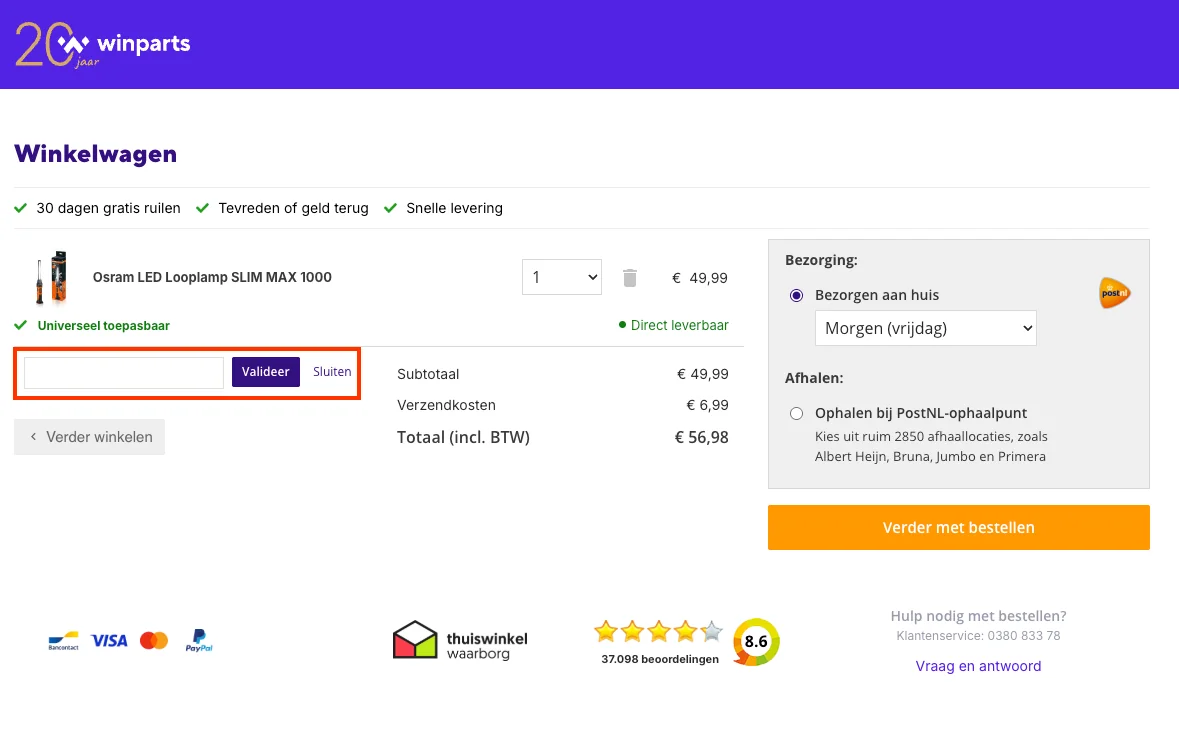Click the orange Verder met bestellen button

coord(958,527)
